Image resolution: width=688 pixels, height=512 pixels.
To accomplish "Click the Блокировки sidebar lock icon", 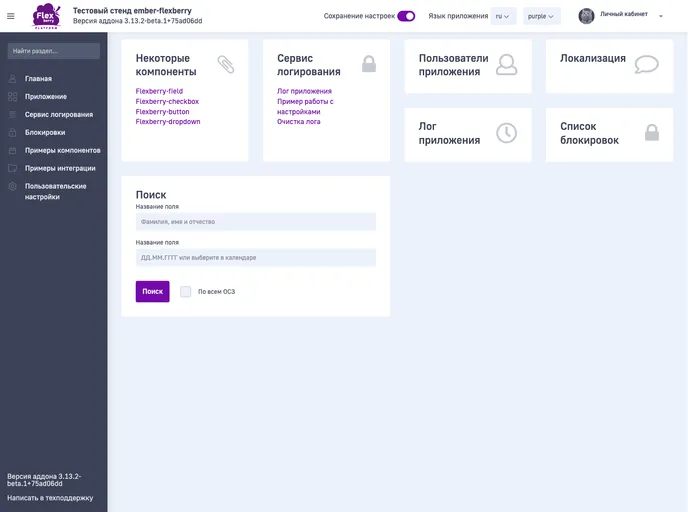I will [12, 132].
